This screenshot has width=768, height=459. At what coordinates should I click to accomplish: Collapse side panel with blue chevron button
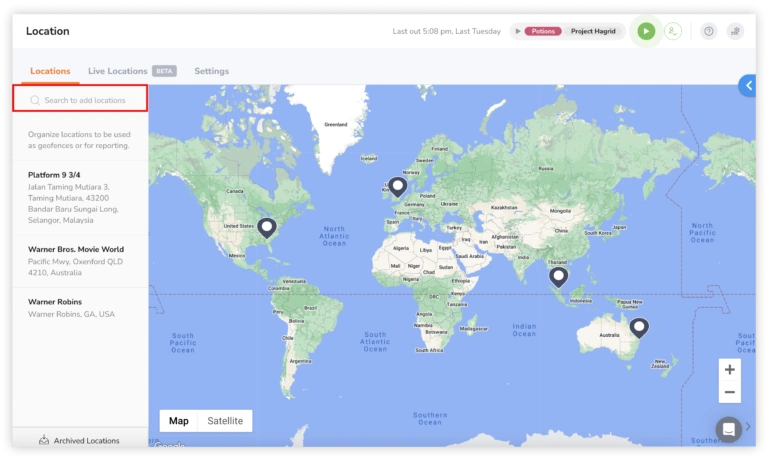click(x=748, y=86)
